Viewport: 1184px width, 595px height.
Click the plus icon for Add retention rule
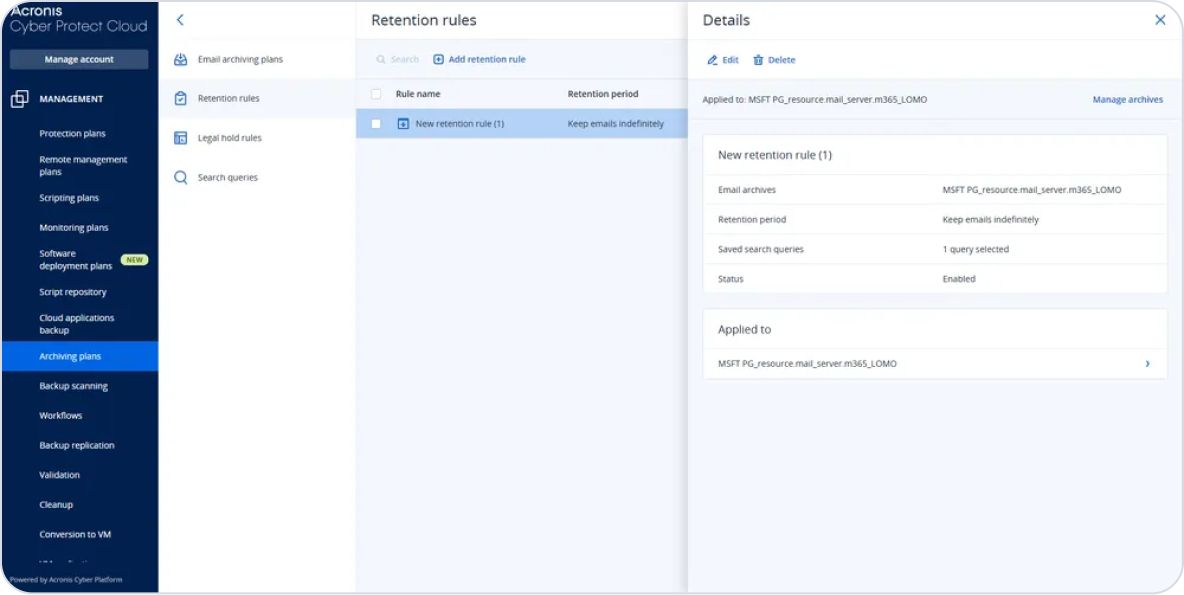[438, 60]
